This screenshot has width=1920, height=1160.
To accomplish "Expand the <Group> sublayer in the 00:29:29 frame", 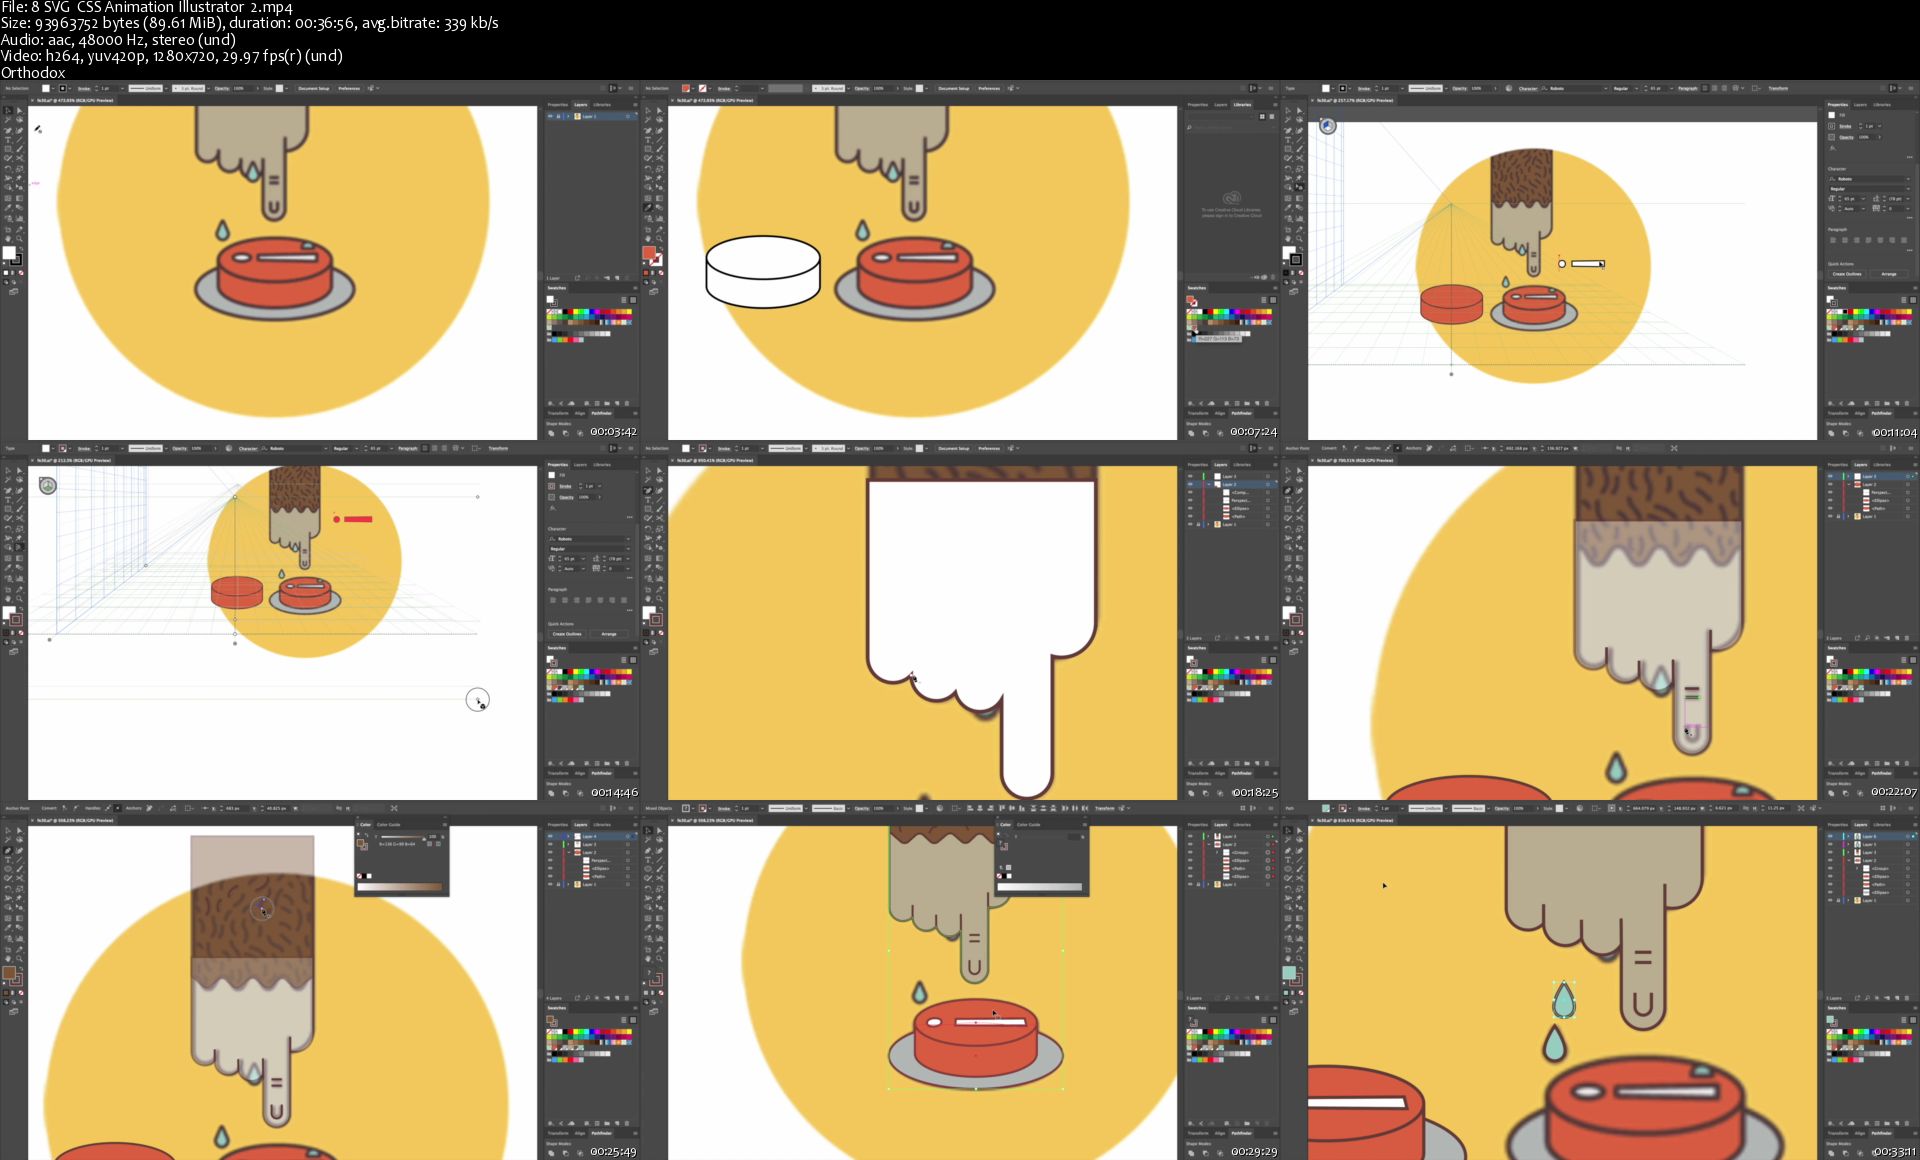I will point(1217,852).
